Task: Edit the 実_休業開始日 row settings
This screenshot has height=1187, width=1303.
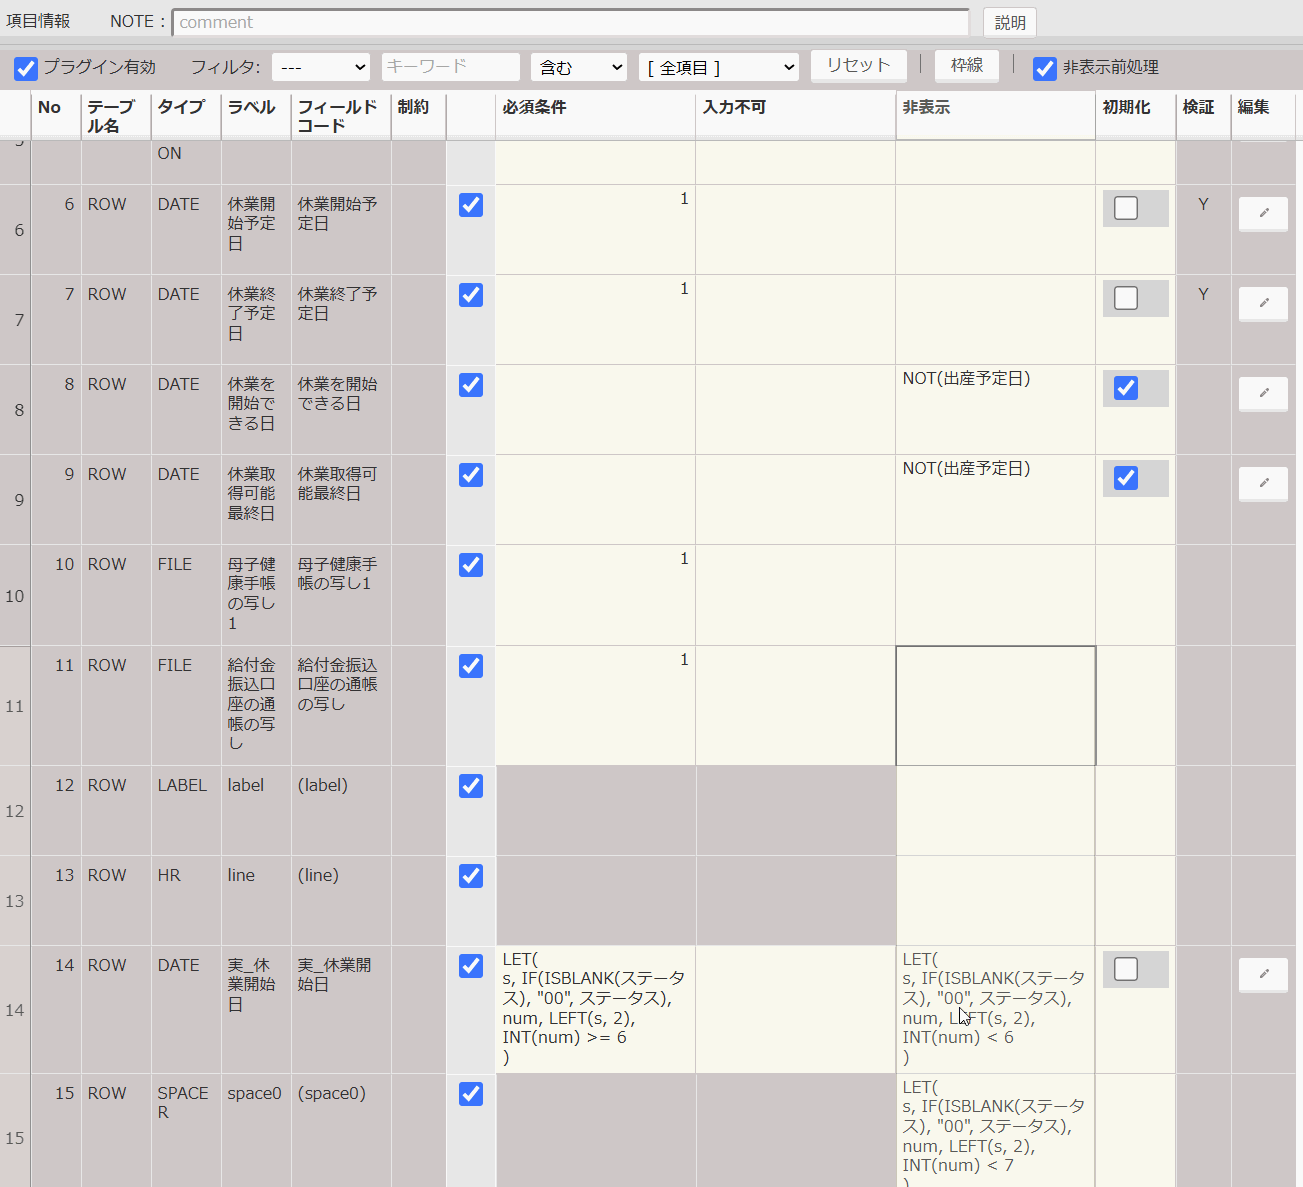Action: (x=1263, y=974)
